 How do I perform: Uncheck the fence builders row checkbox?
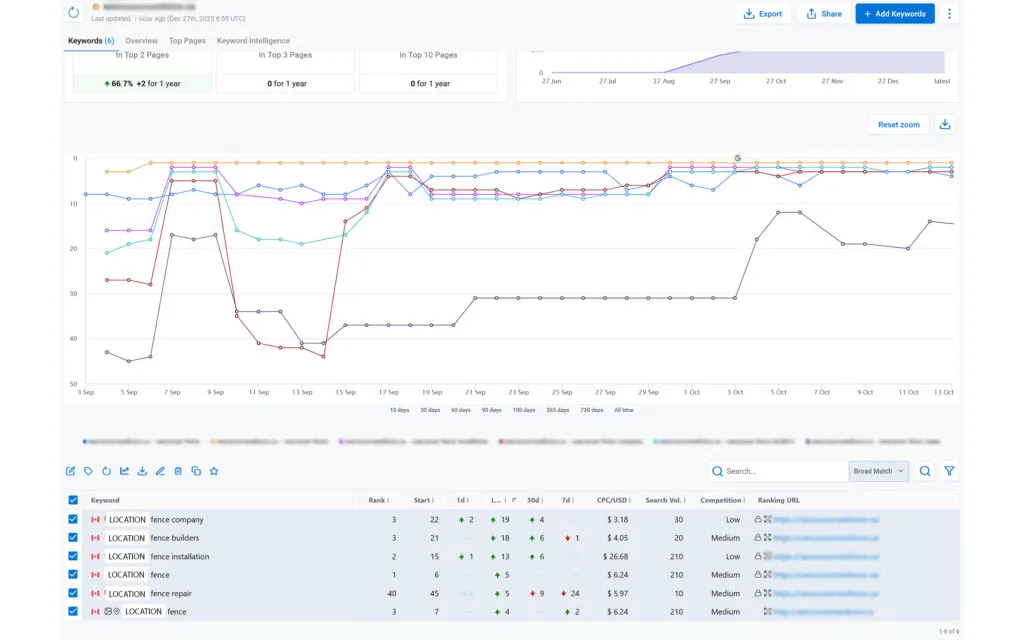73,537
